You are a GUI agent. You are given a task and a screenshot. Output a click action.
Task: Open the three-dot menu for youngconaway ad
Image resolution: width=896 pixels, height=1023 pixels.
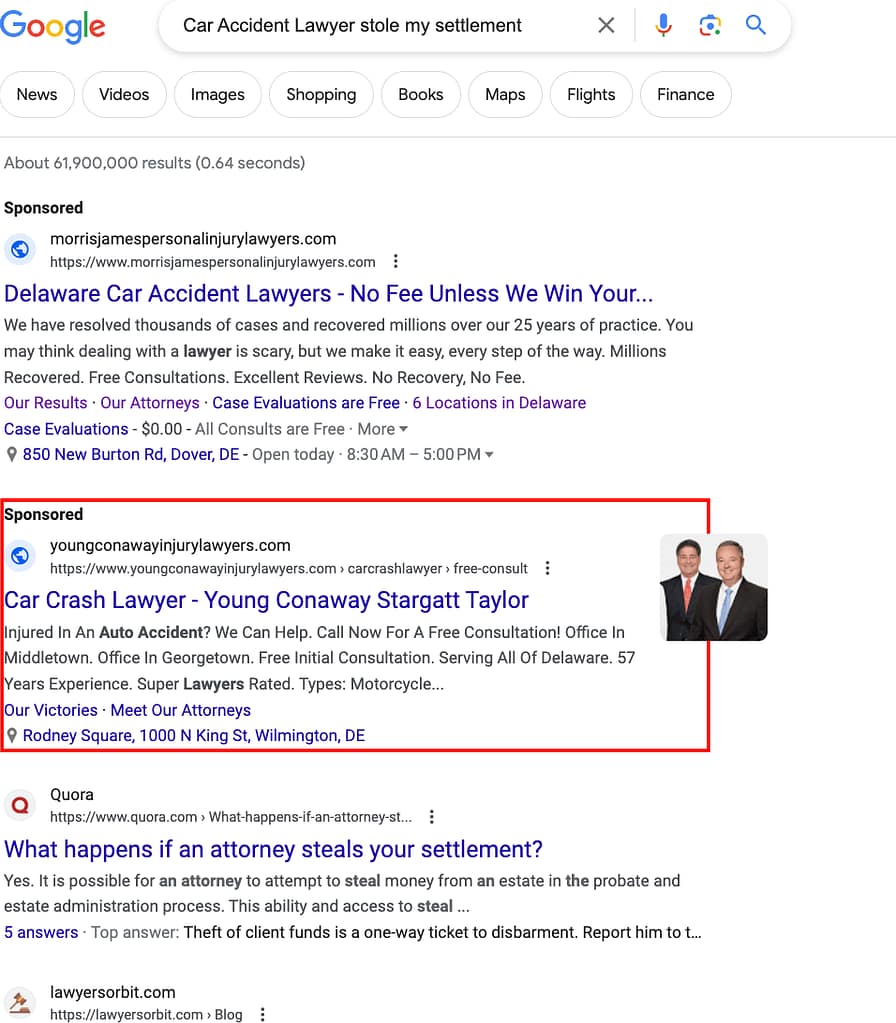[x=548, y=568]
